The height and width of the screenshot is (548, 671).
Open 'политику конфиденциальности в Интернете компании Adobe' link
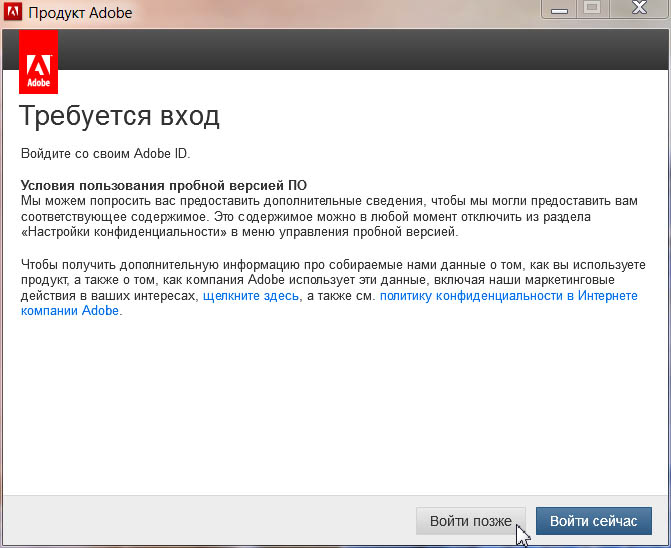pos(508,296)
